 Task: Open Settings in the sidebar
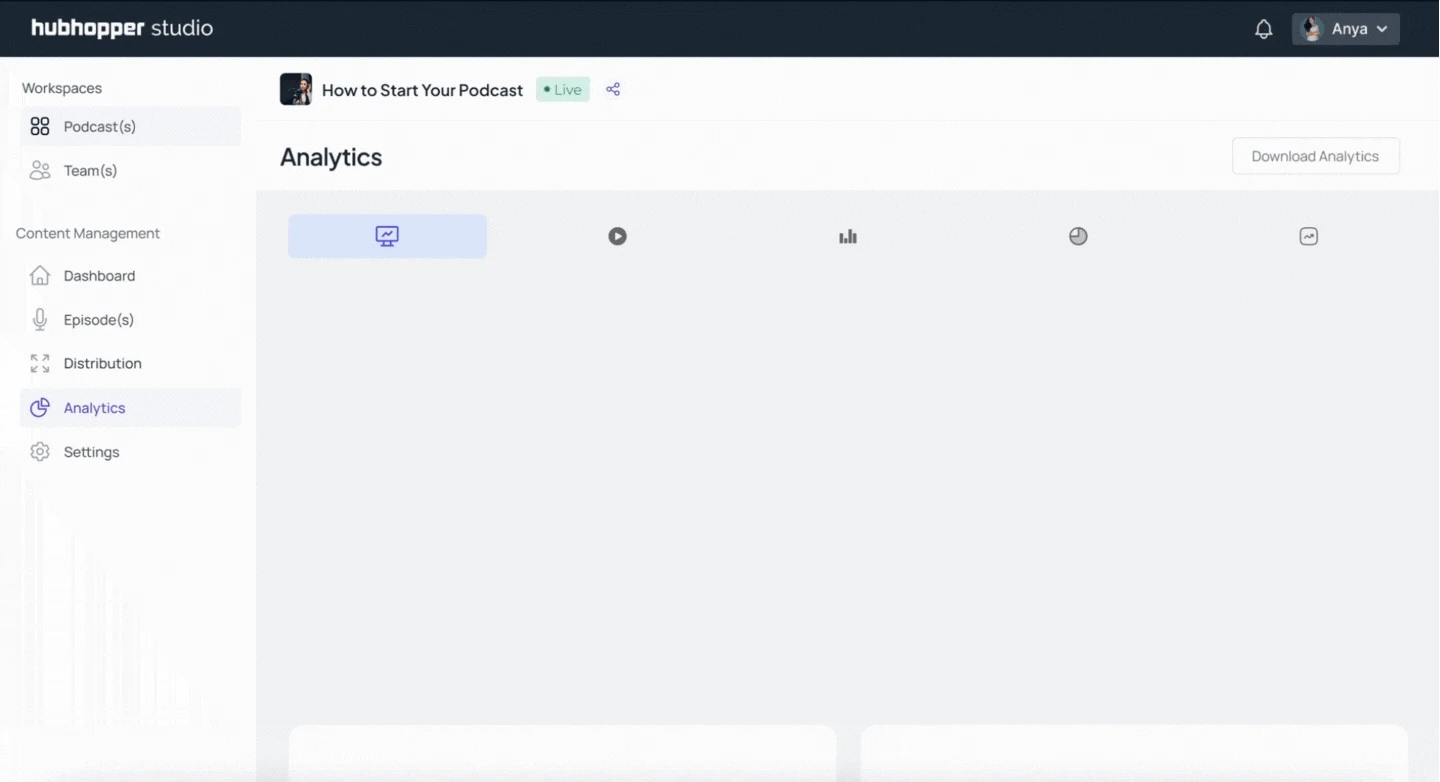tap(130, 452)
